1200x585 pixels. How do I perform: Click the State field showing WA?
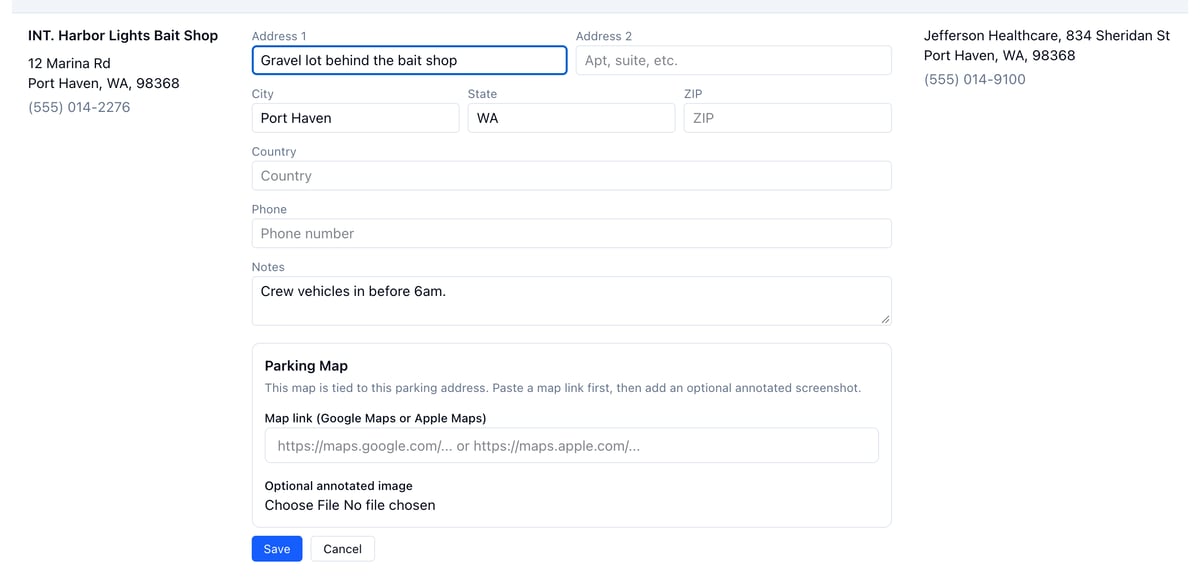point(571,118)
